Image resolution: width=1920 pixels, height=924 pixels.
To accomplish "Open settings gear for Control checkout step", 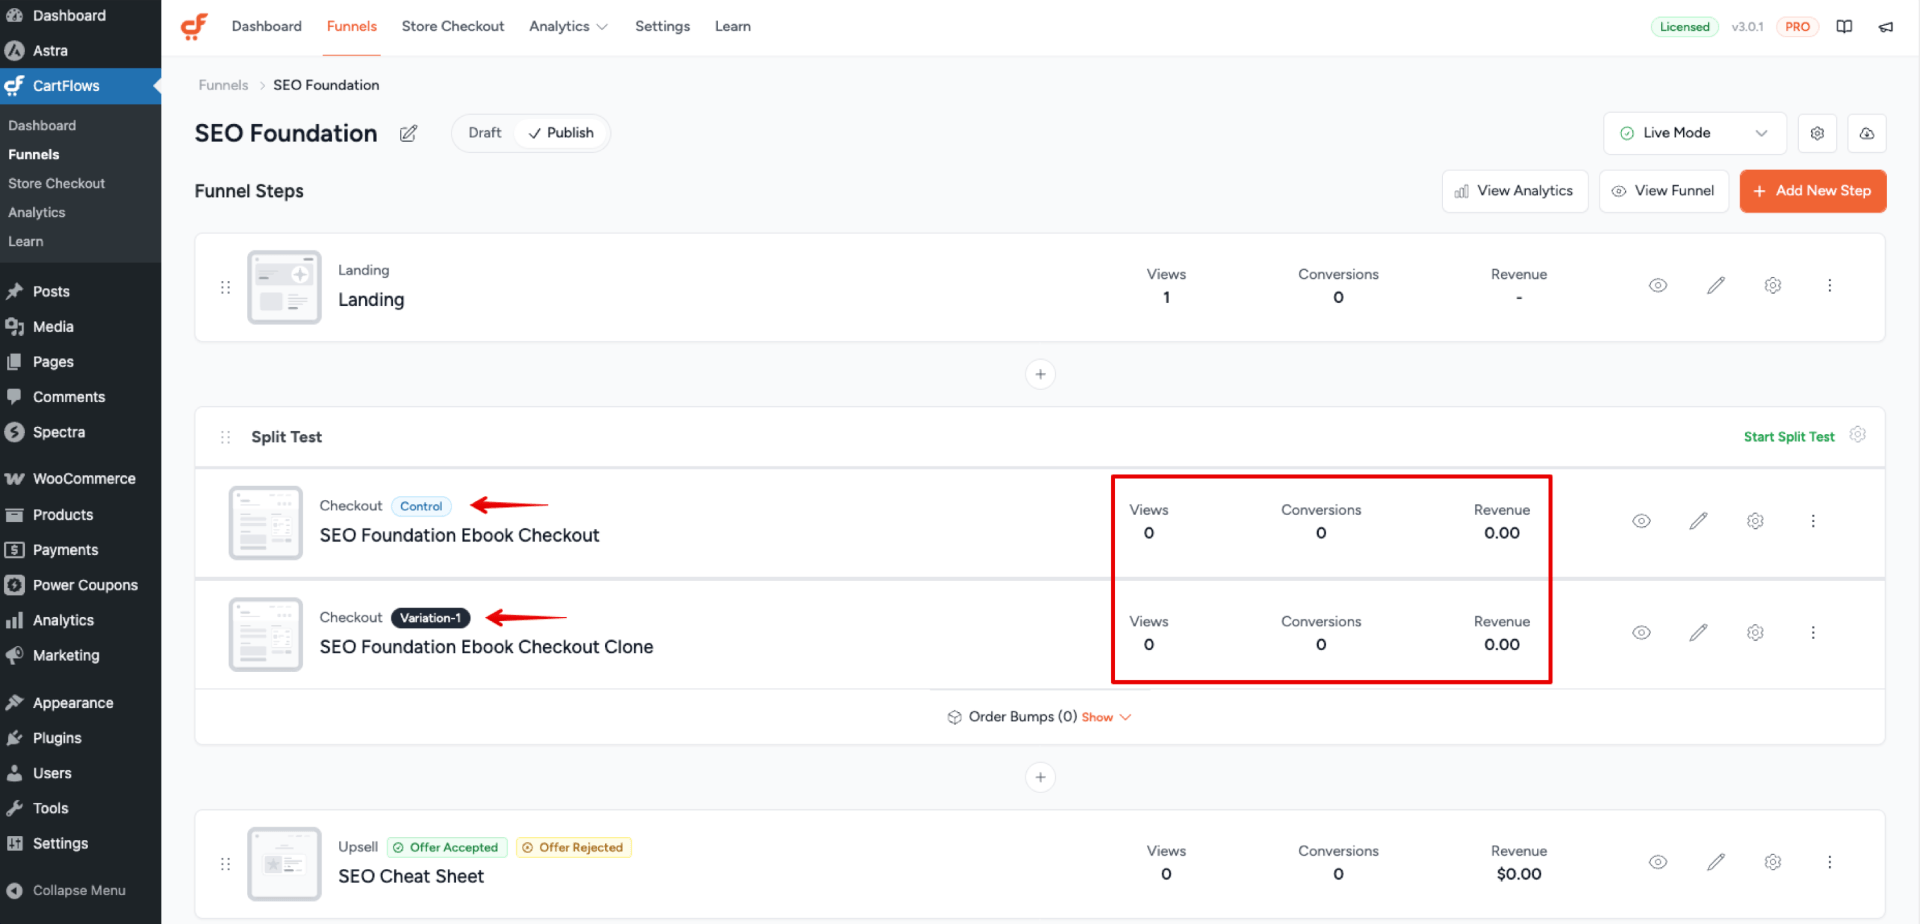I will pyautogui.click(x=1755, y=521).
